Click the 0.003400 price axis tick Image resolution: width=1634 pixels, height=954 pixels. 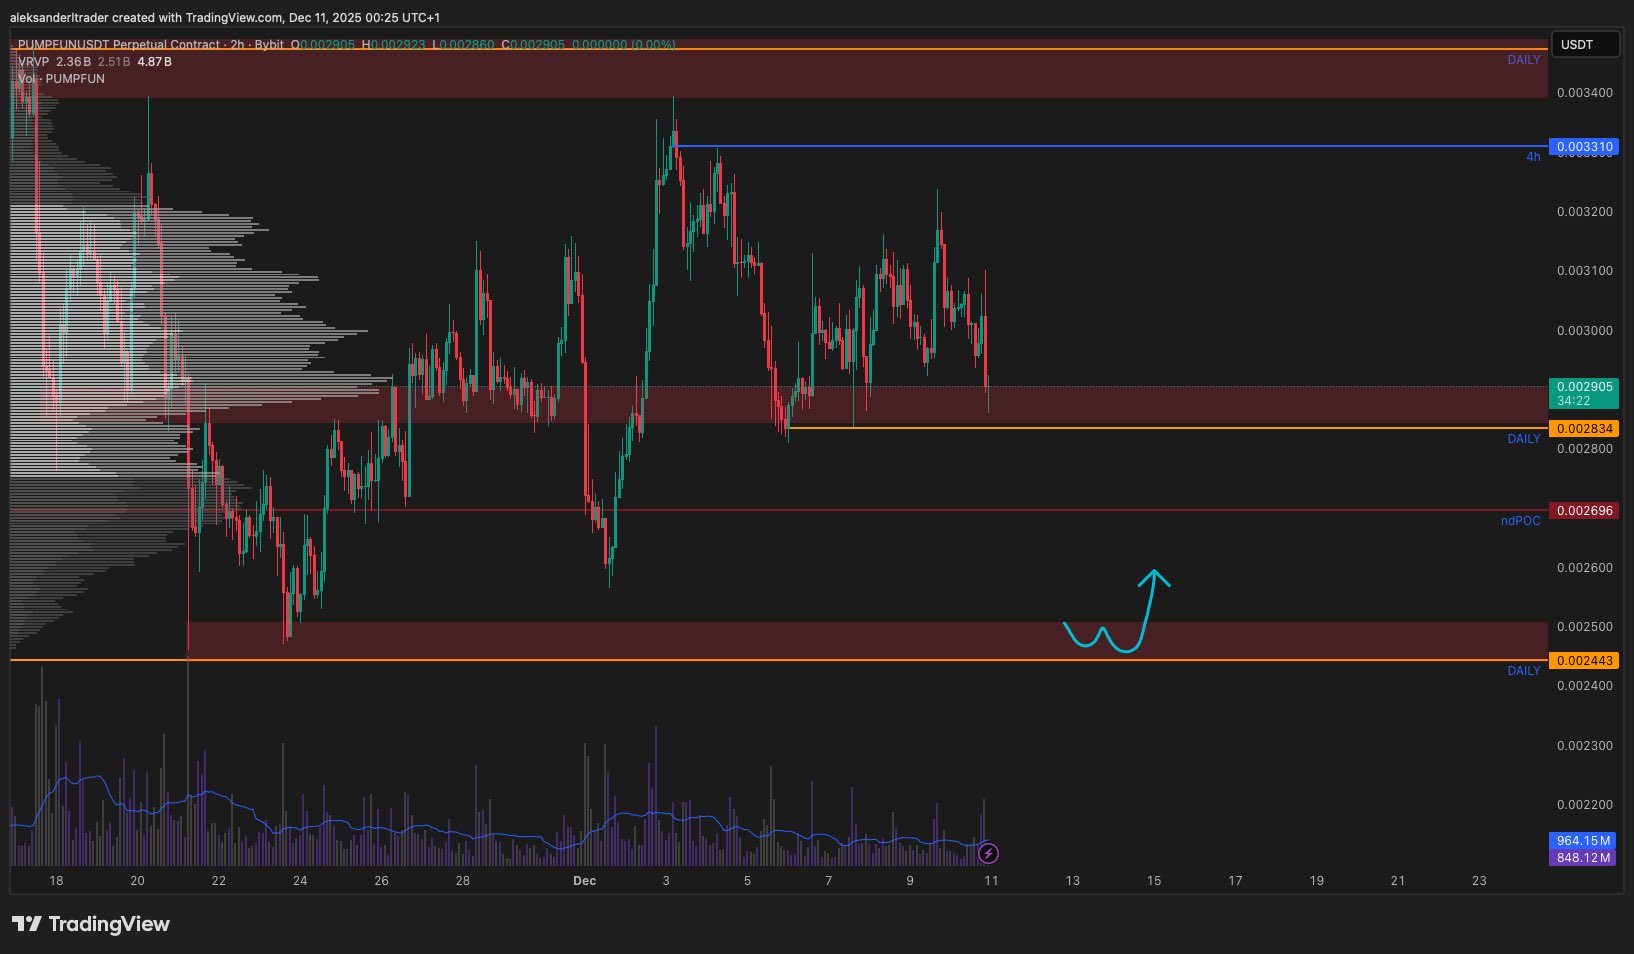pos(1584,93)
